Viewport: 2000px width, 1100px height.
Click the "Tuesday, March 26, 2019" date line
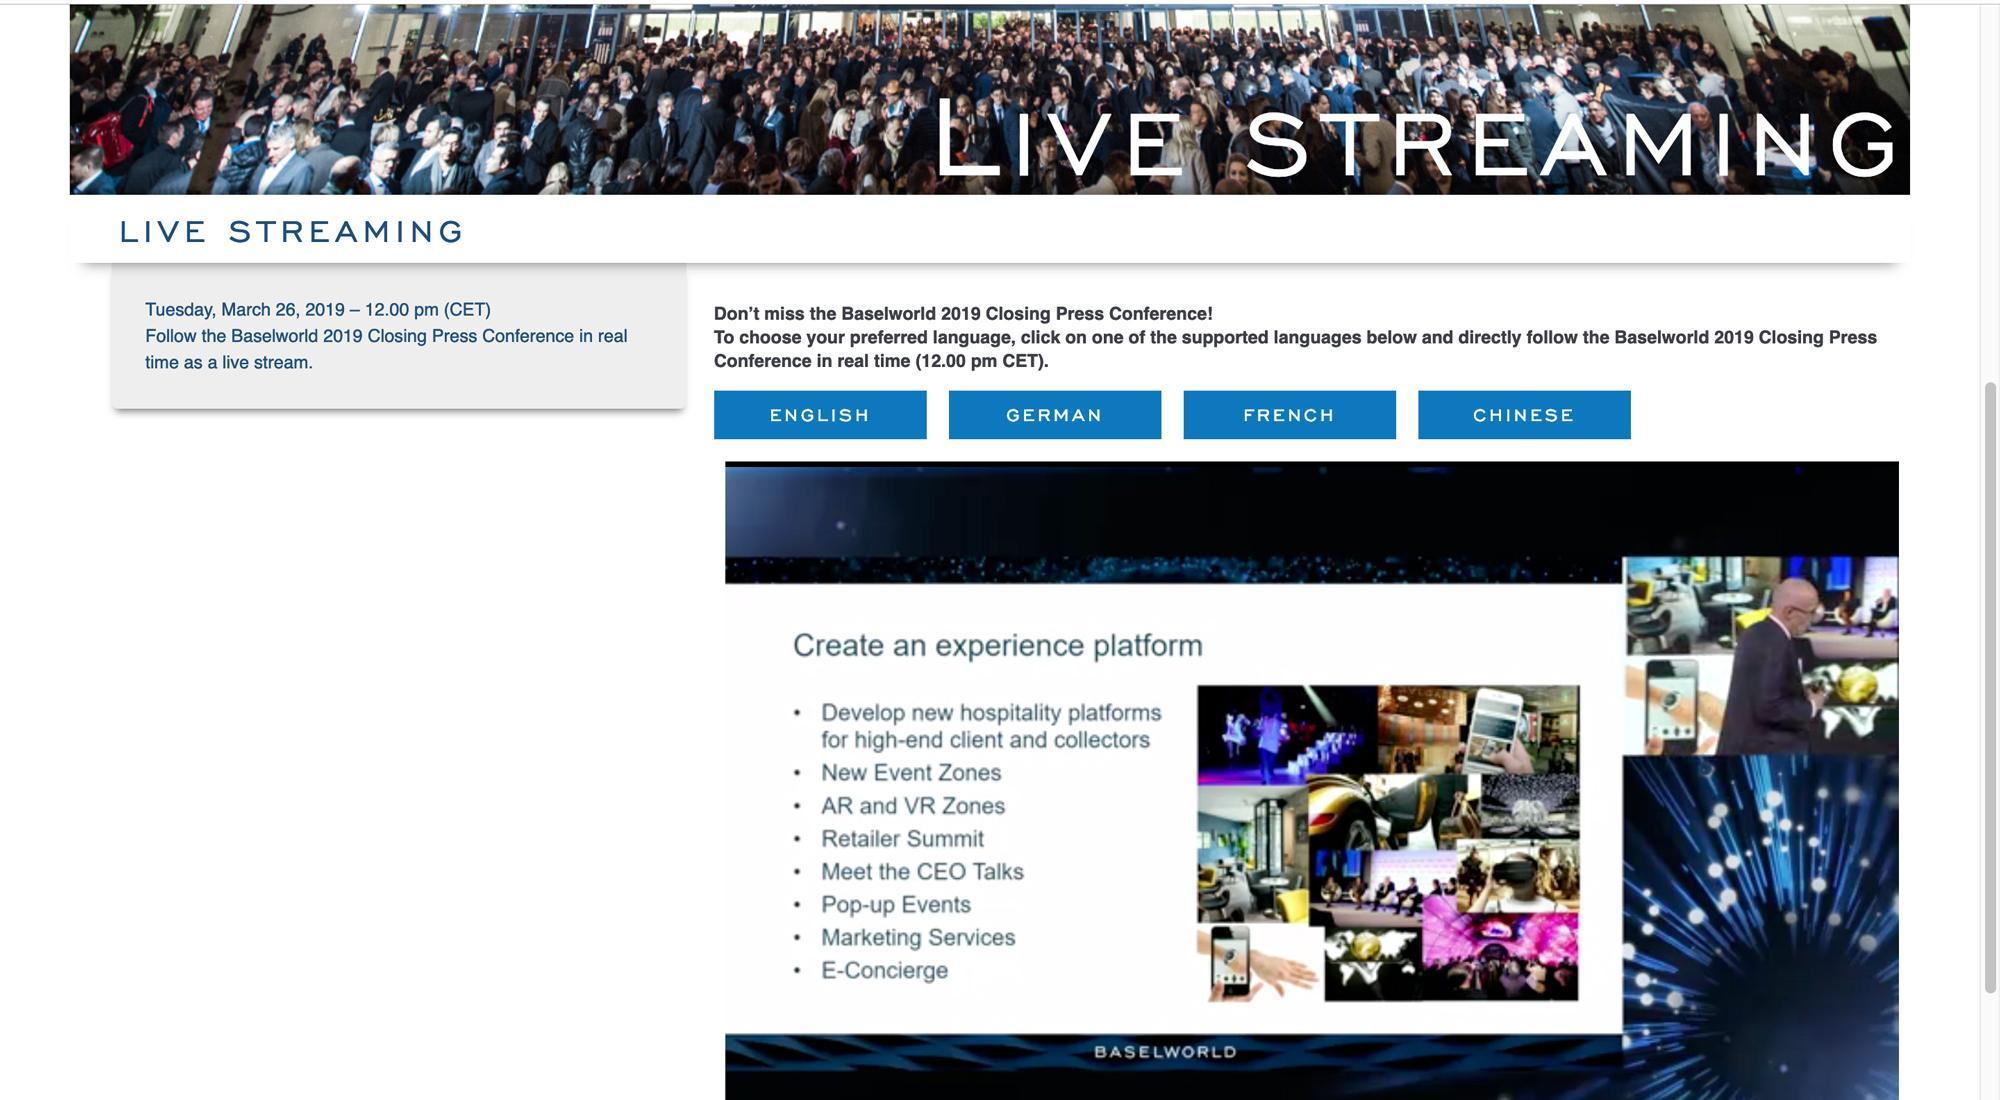(x=318, y=310)
